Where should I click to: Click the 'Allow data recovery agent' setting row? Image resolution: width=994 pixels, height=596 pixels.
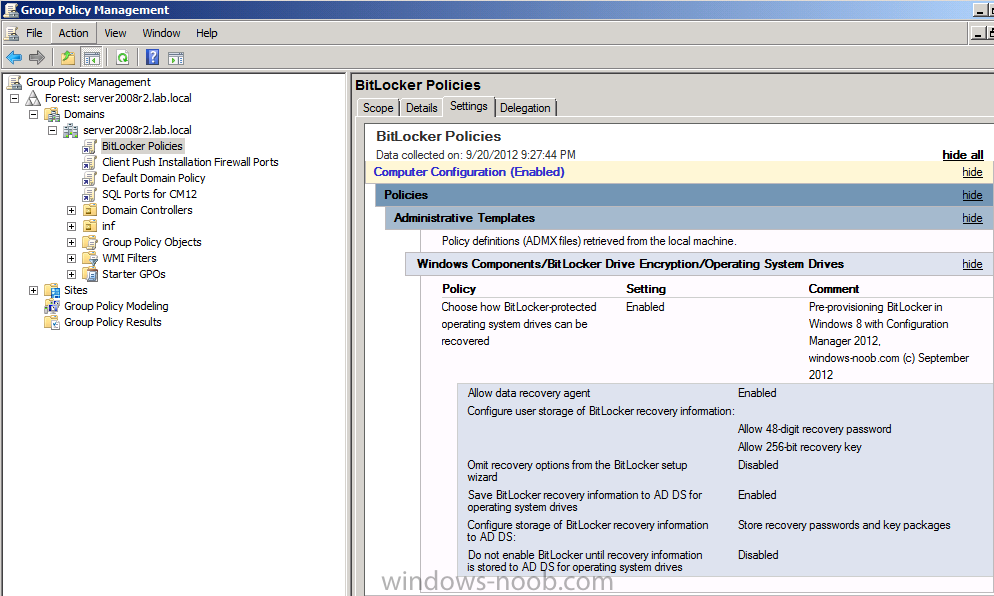coord(725,393)
